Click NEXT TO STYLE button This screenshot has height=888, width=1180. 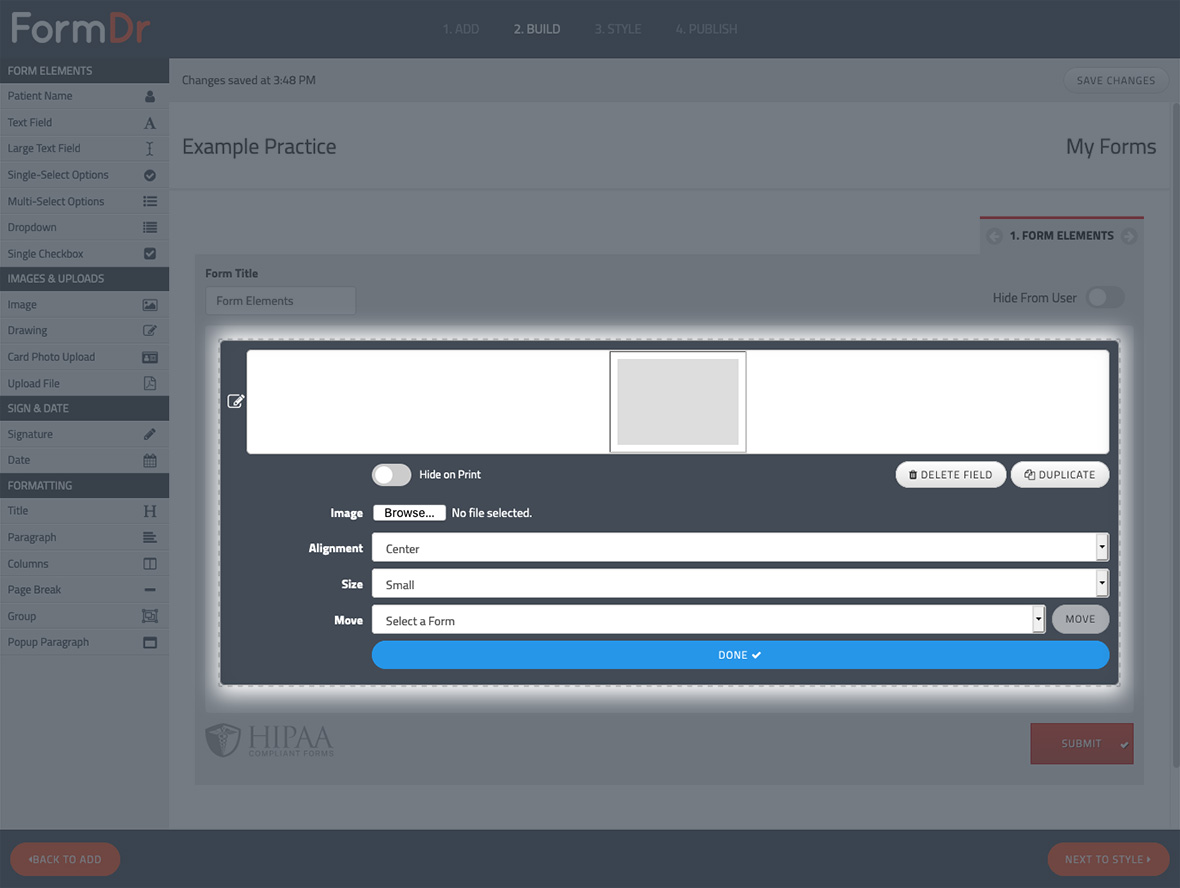(1108, 859)
